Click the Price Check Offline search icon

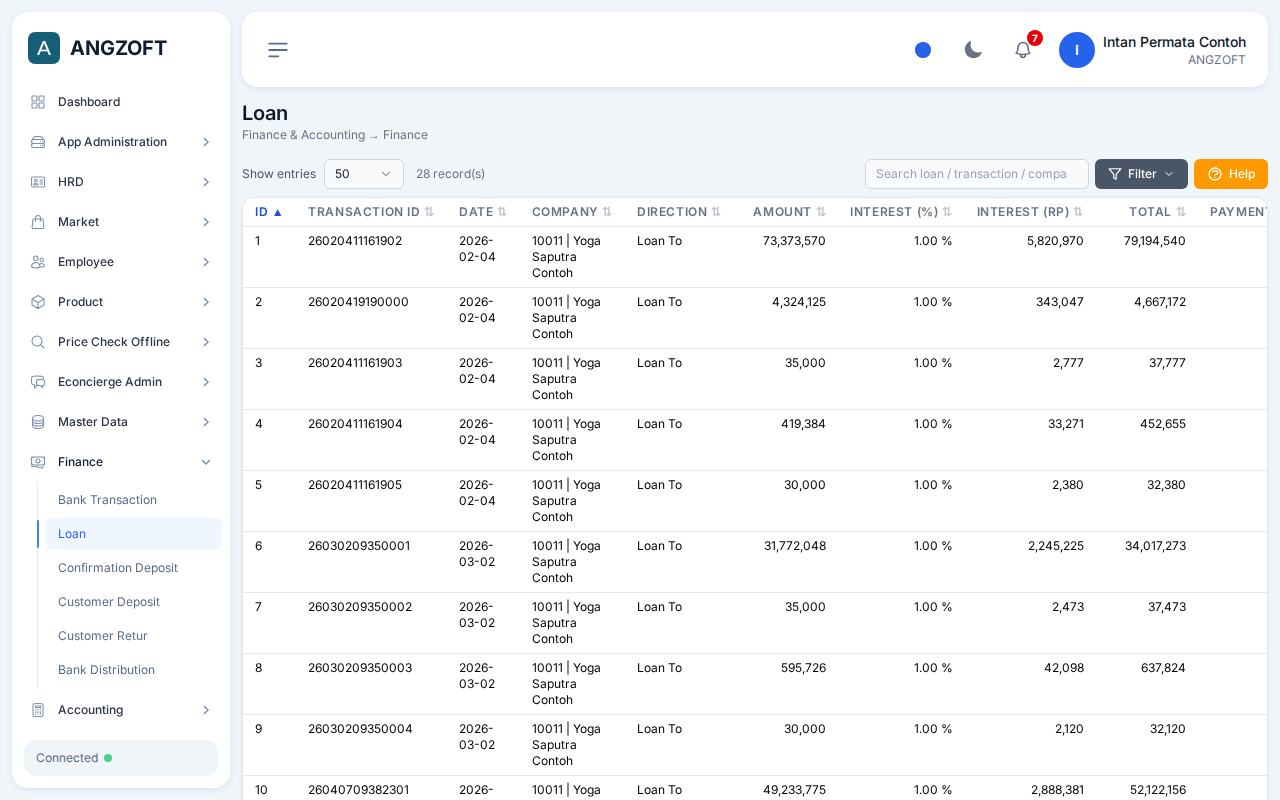[x=38, y=342]
